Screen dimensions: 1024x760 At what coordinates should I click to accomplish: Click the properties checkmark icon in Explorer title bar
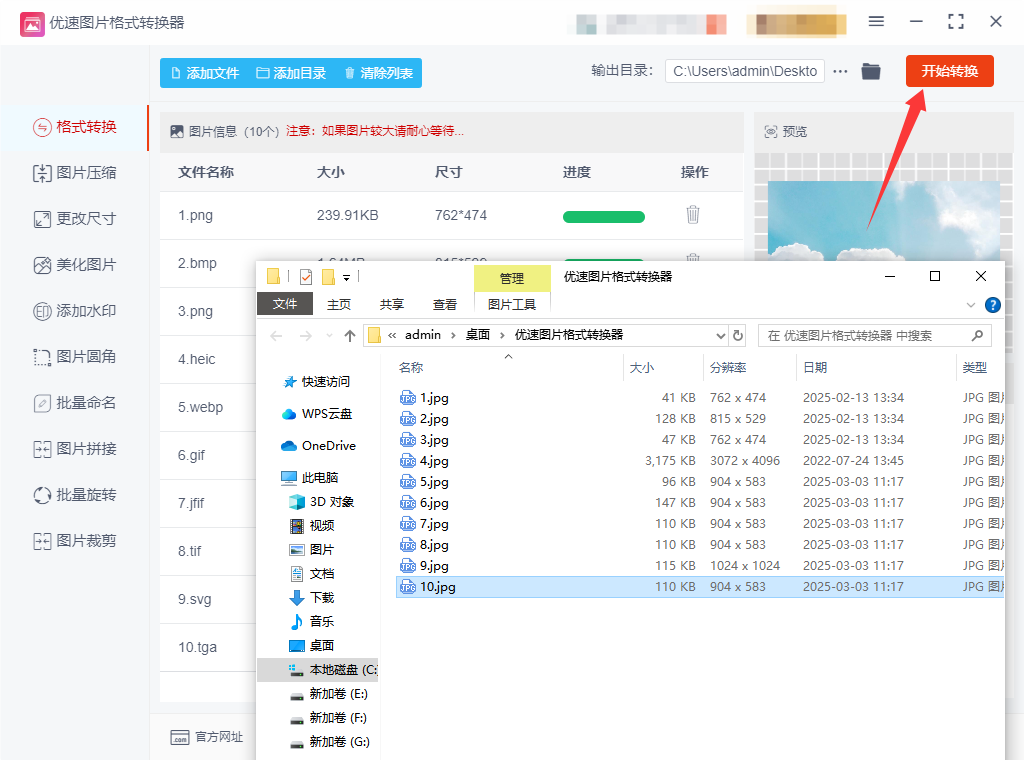click(x=306, y=277)
